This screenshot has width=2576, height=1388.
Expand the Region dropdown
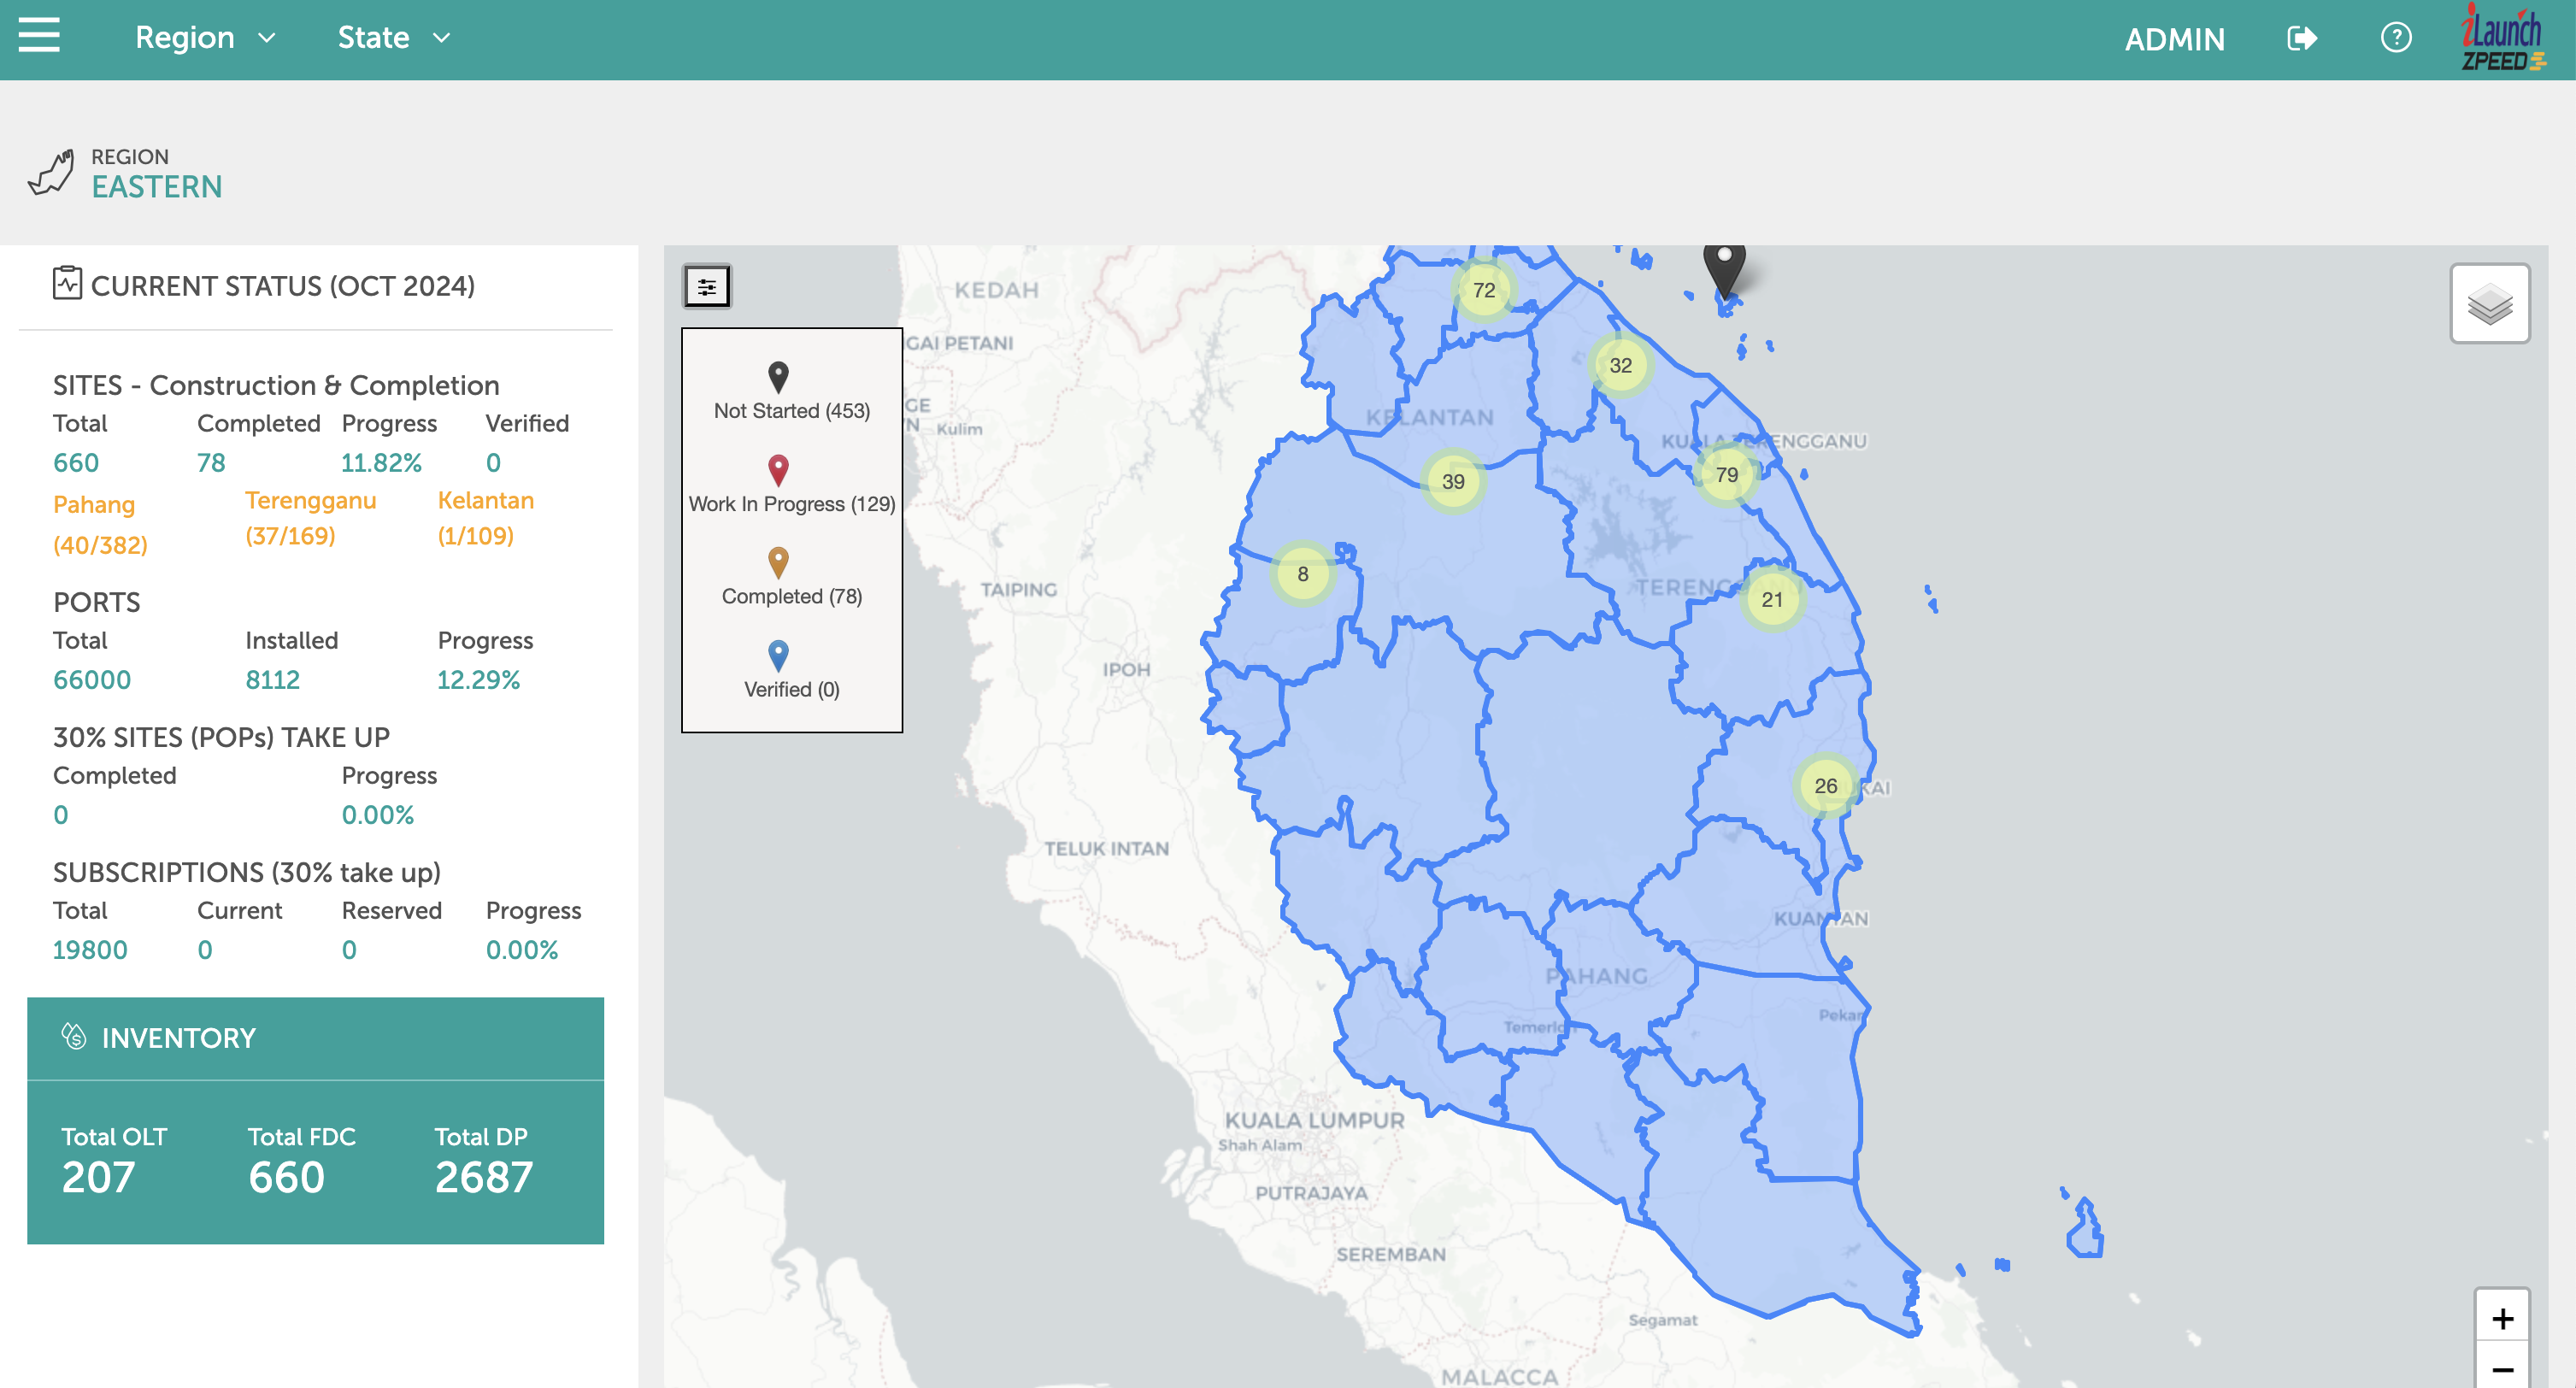tap(205, 38)
